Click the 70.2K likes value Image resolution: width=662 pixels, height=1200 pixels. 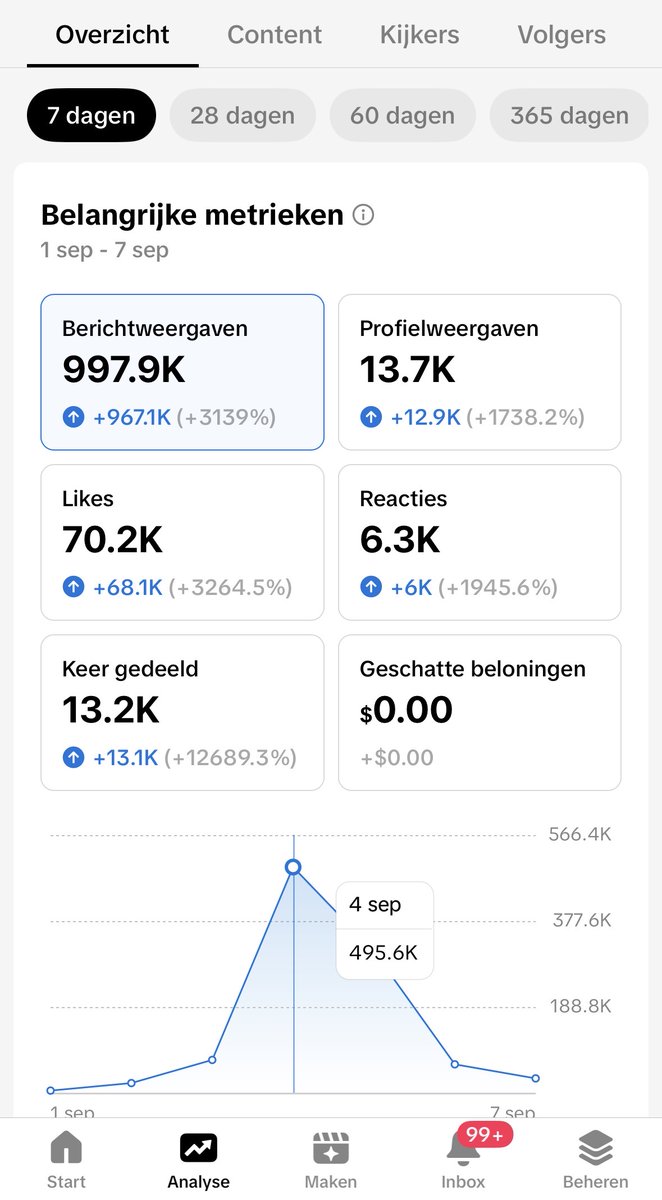(x=112, y=540)
